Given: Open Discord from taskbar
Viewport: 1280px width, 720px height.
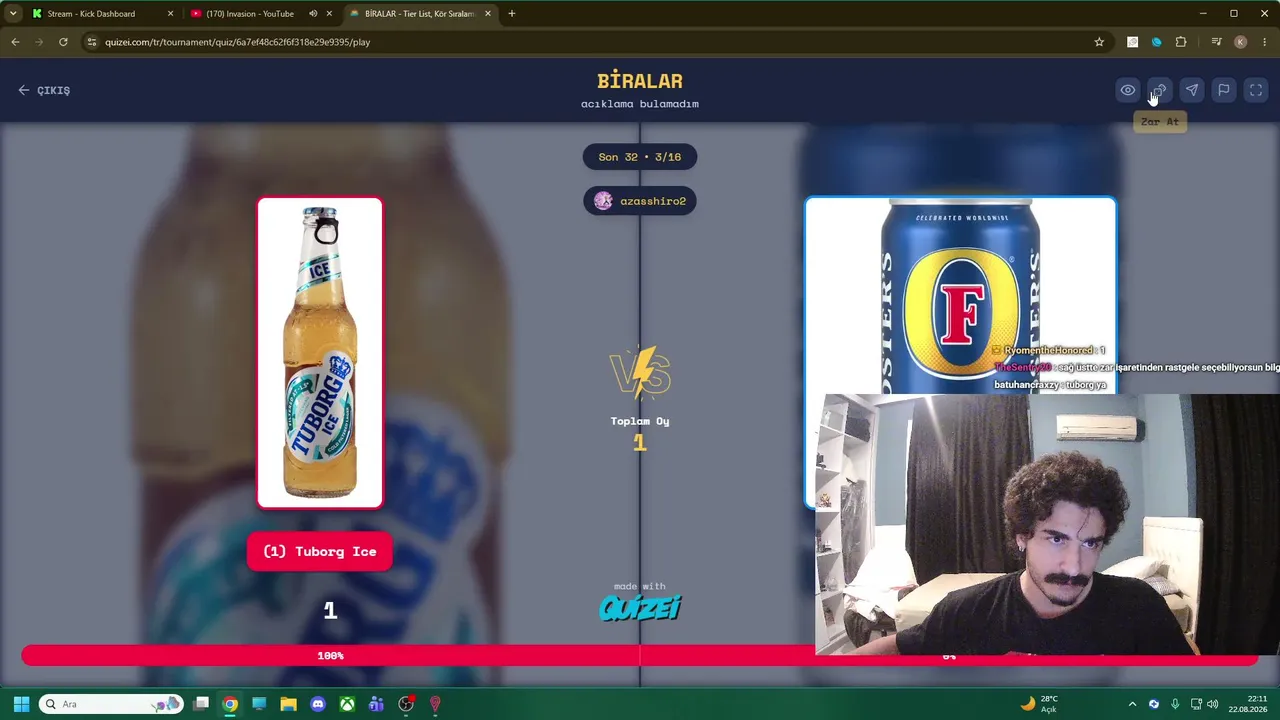Looking at the screenshot, I should pyautogui.click(x=318, y=704).
